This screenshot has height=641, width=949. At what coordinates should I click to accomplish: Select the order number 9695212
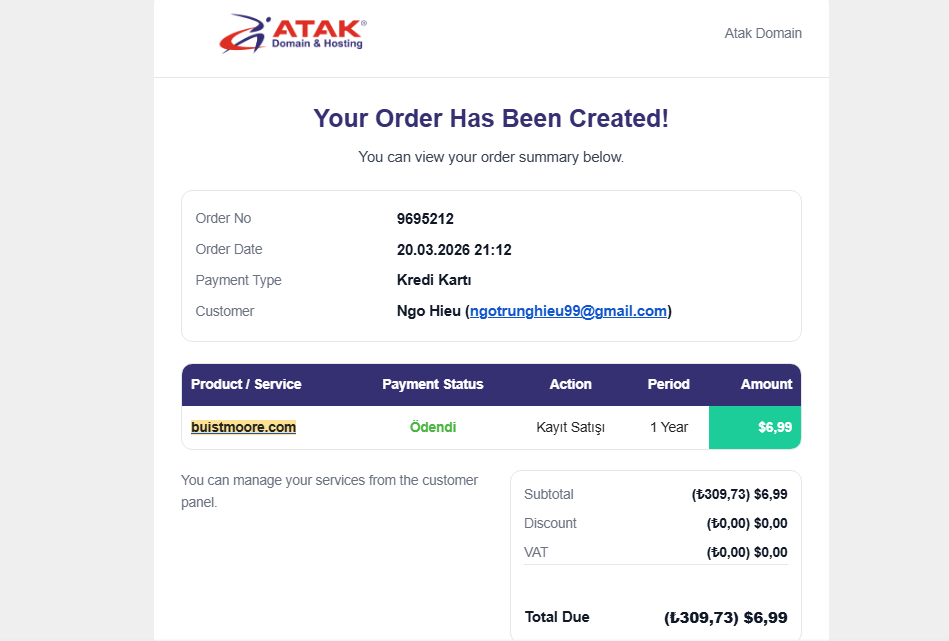(425, 219)
